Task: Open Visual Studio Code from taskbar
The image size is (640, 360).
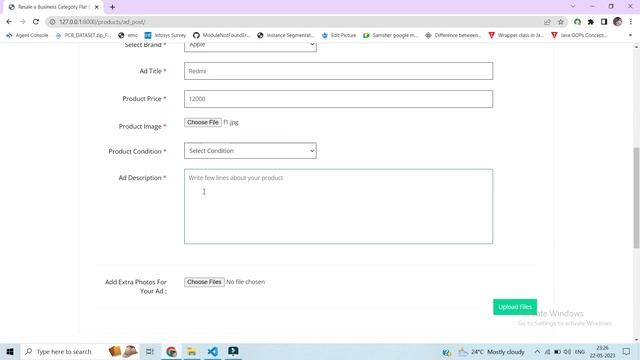Action: click(213, 351)
